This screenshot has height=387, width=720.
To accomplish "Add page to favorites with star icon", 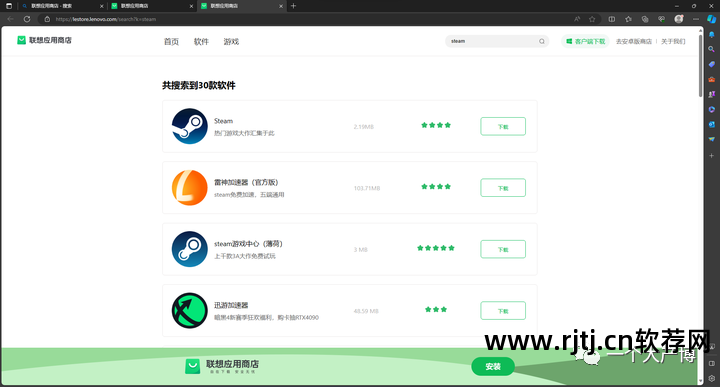I will point(592,19).
